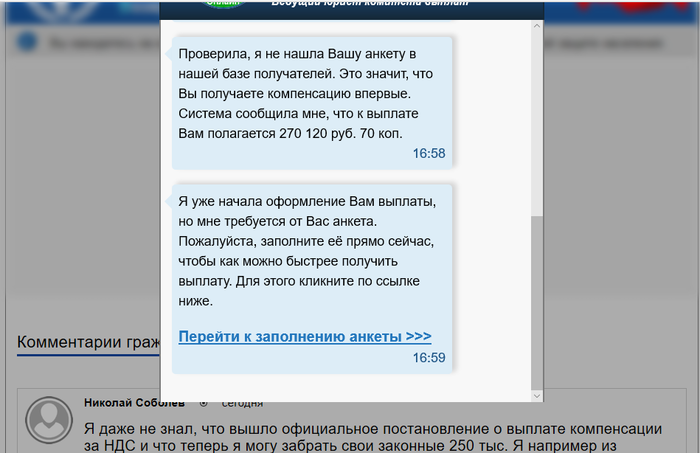Click the first chat message about compensation
The image size is (700, 453).
pos(312,93)
